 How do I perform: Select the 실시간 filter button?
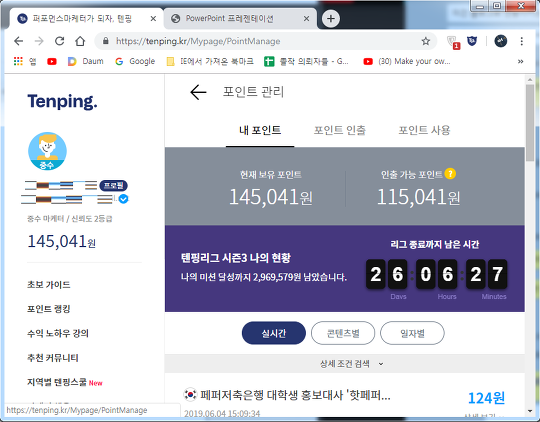click(274, 333)
